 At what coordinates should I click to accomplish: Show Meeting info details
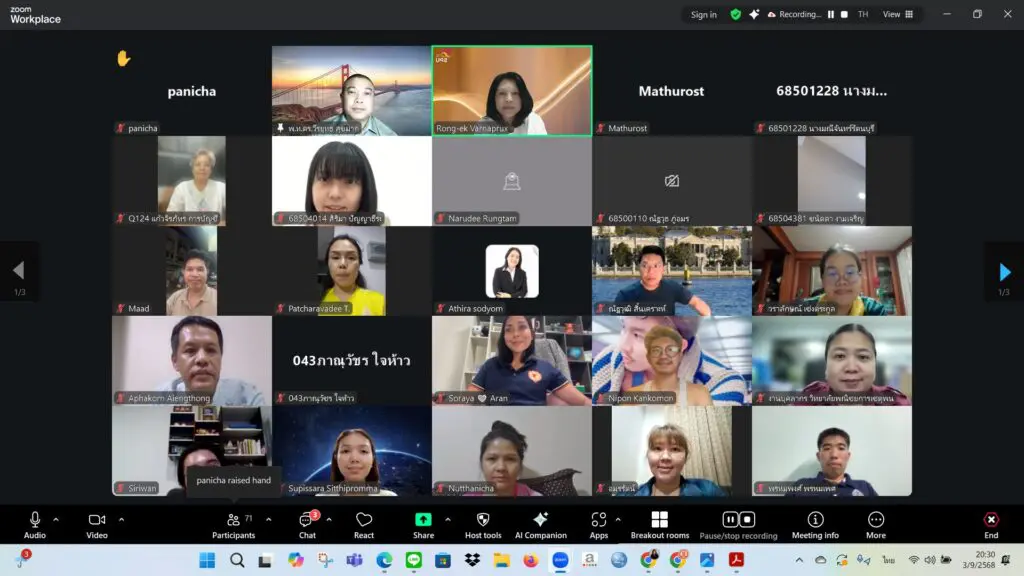pyautogui.click(x=815, y=524)
